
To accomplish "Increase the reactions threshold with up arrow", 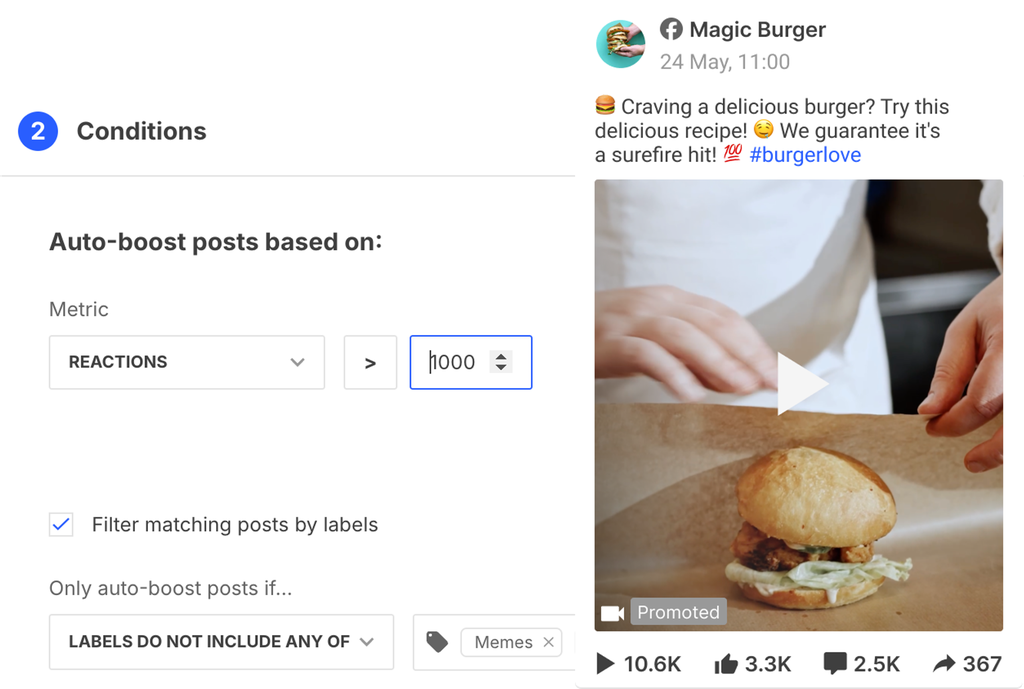I will (501, 357).
